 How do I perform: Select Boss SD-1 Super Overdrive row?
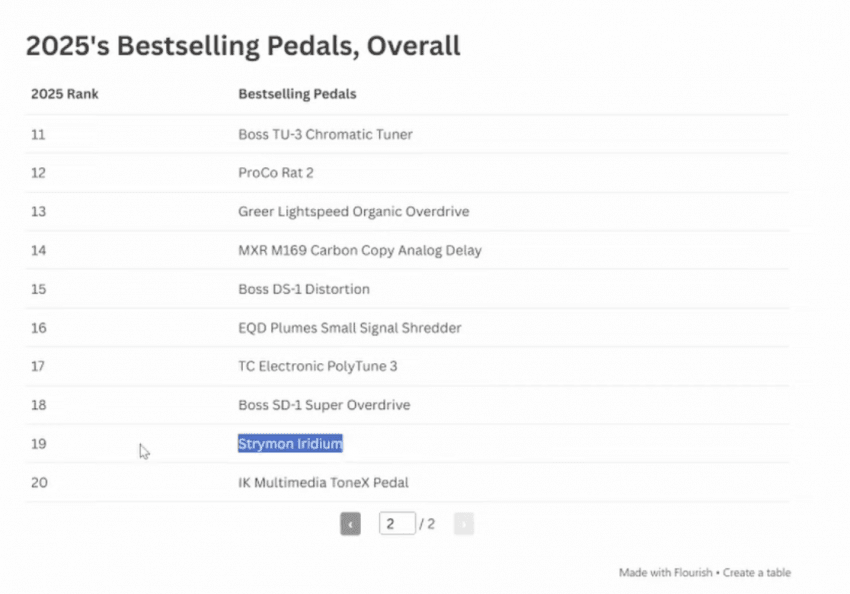pos(324,405)
